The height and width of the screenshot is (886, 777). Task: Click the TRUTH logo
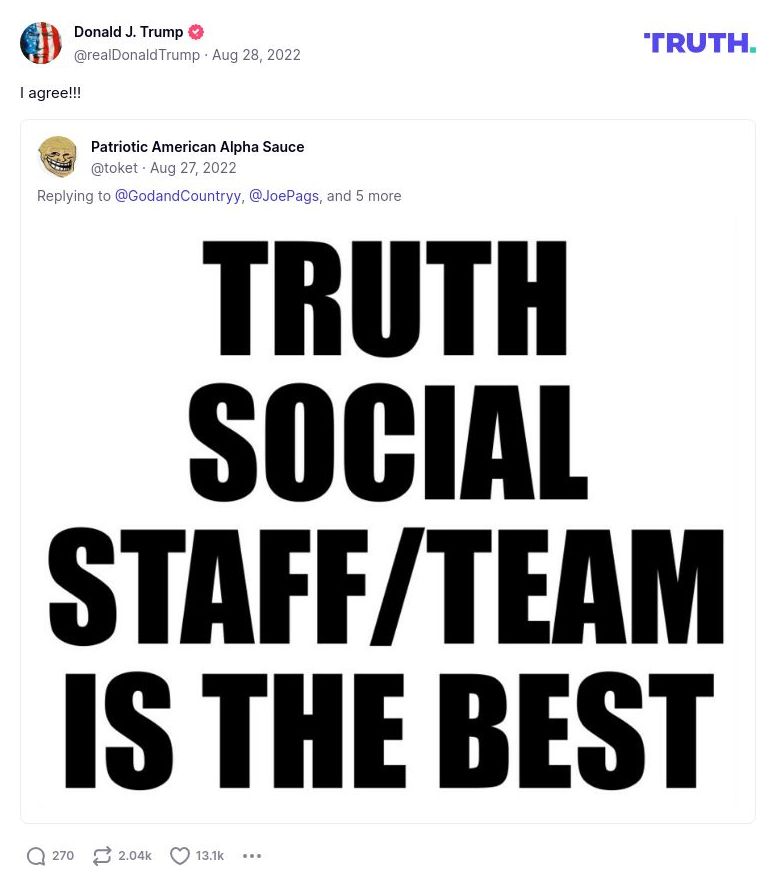[x=699, y=43]
